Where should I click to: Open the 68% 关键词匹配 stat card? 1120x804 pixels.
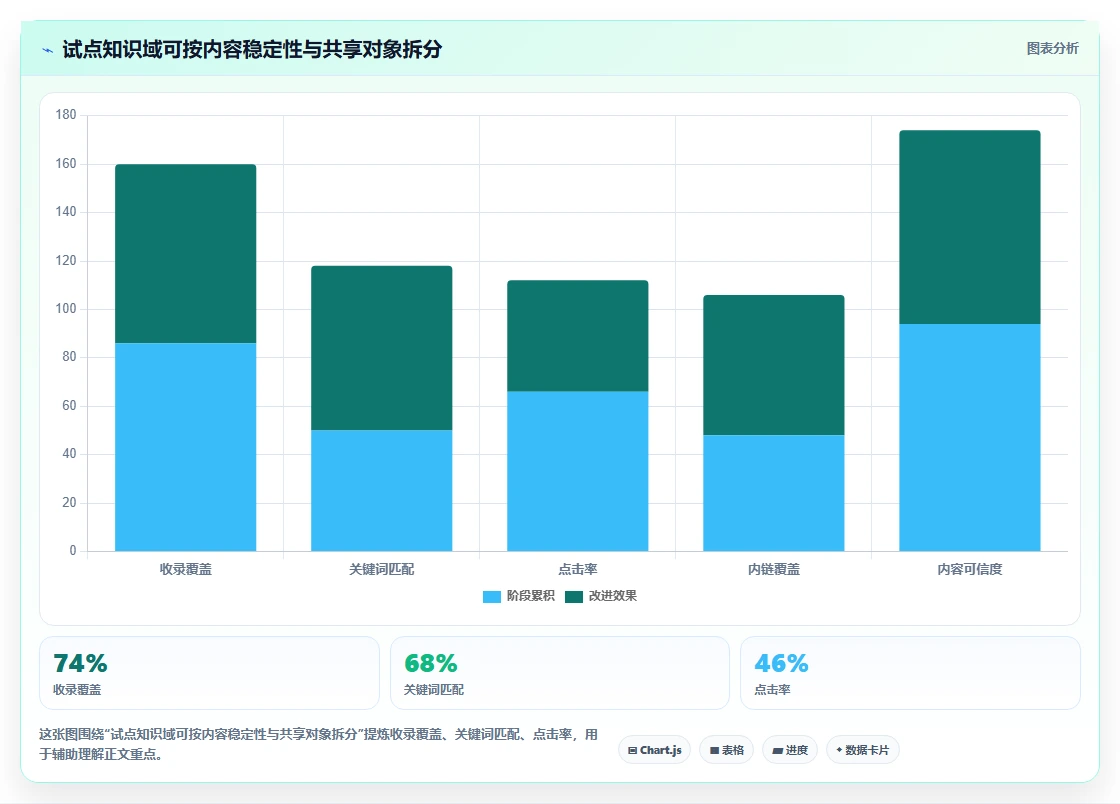[x=559, y=673]
